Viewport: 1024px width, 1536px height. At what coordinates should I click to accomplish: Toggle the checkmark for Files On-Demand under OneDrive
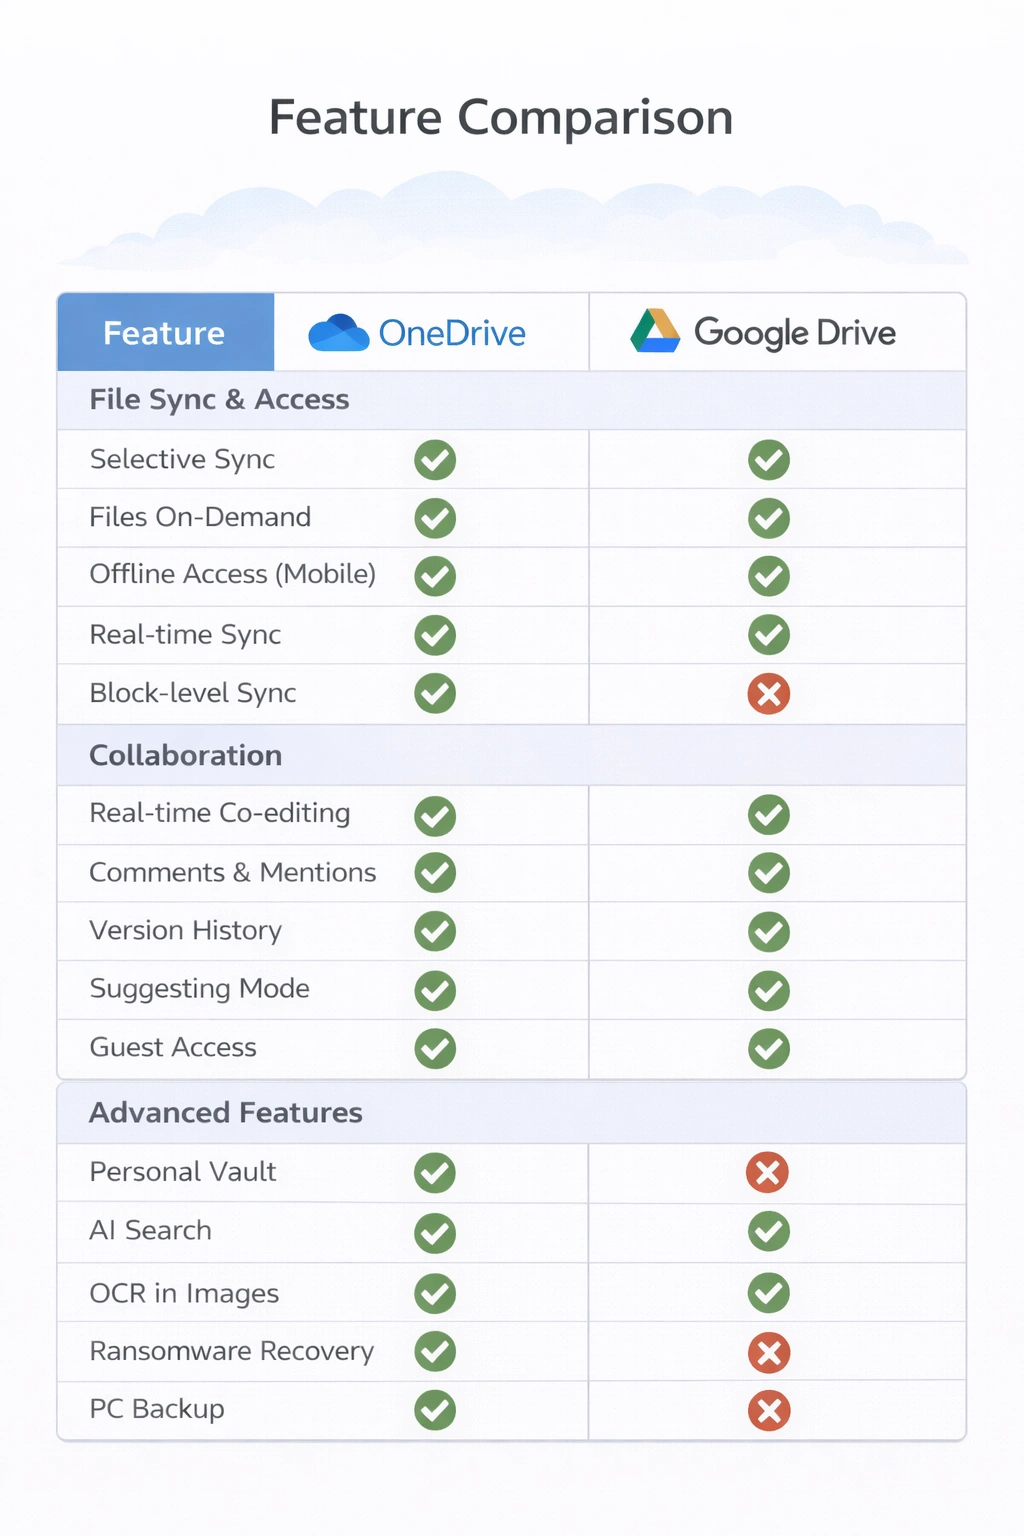(x=435, y=518)
